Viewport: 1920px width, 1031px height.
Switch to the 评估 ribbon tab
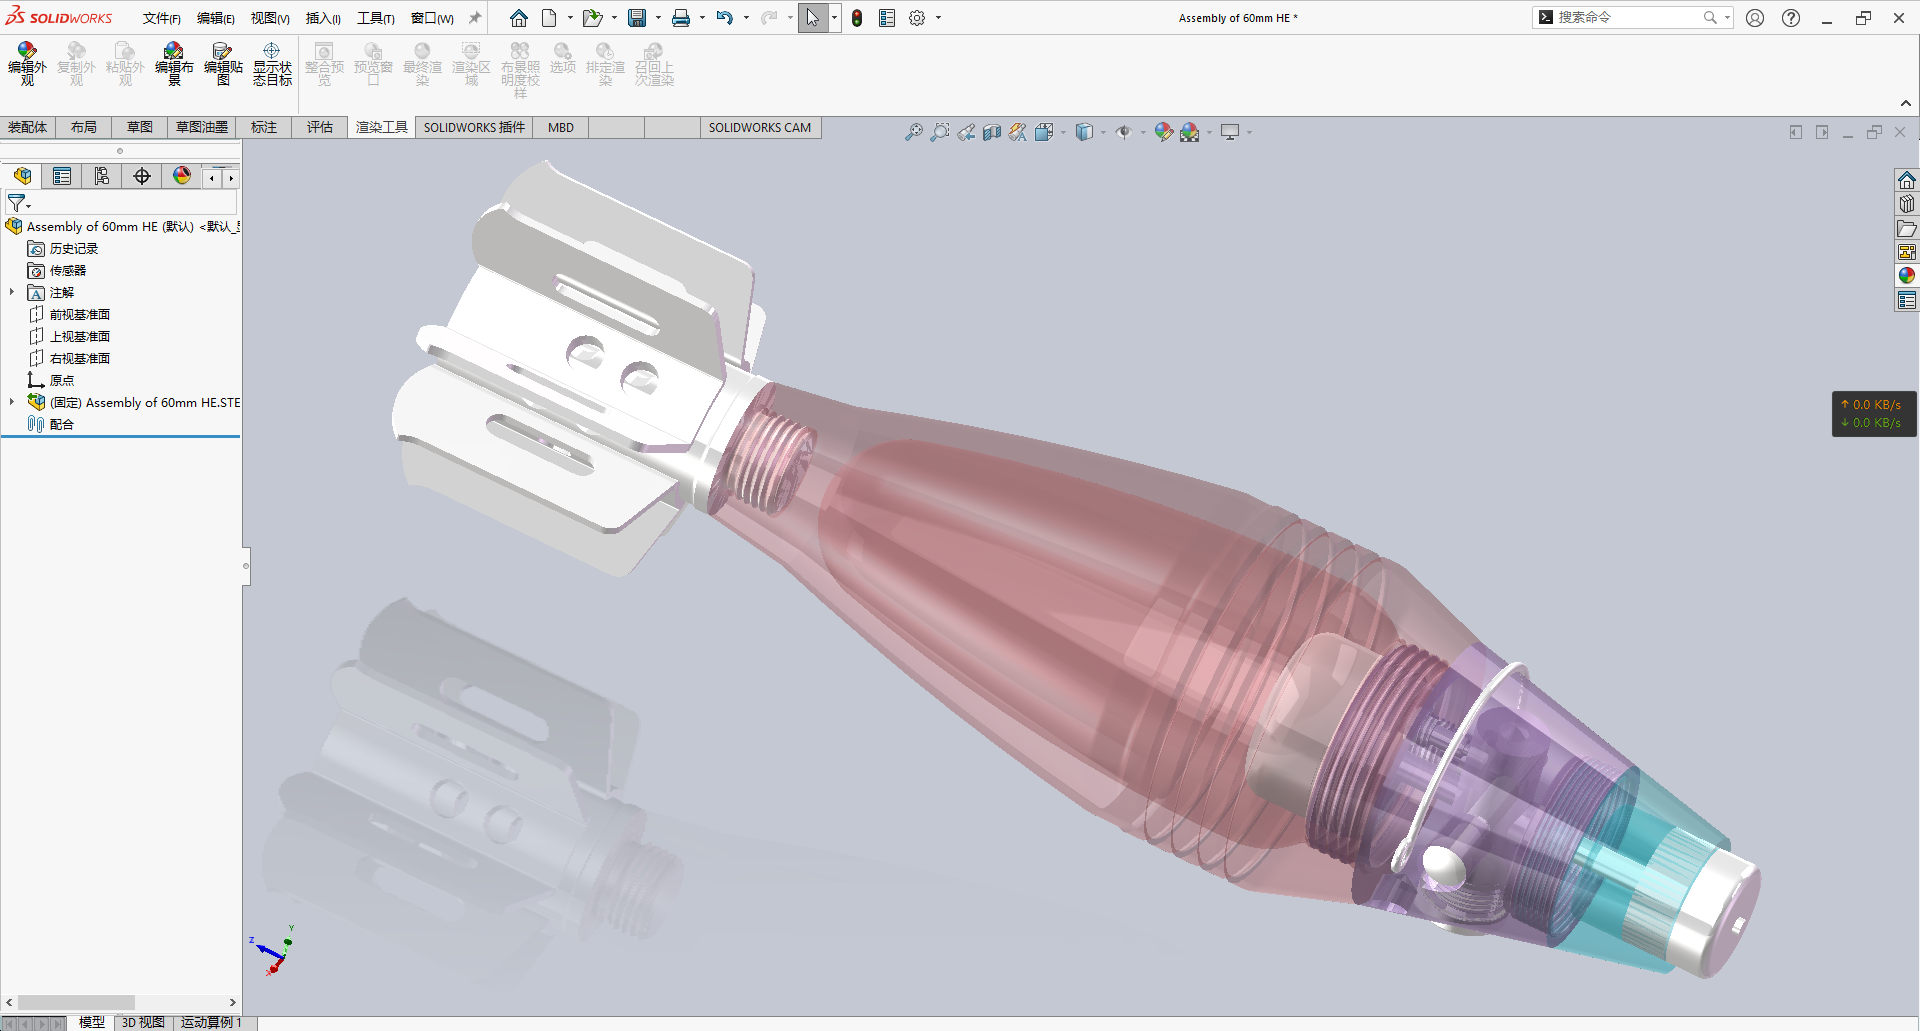click(x=320, y=127)
